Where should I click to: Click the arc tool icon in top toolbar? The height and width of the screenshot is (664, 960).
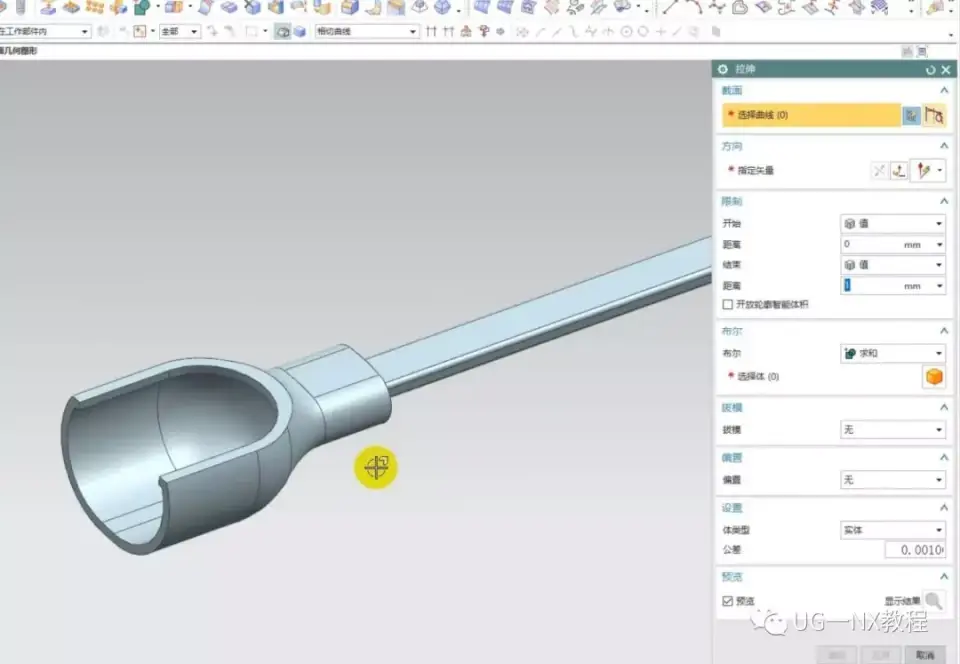click(x=693, y=7)
